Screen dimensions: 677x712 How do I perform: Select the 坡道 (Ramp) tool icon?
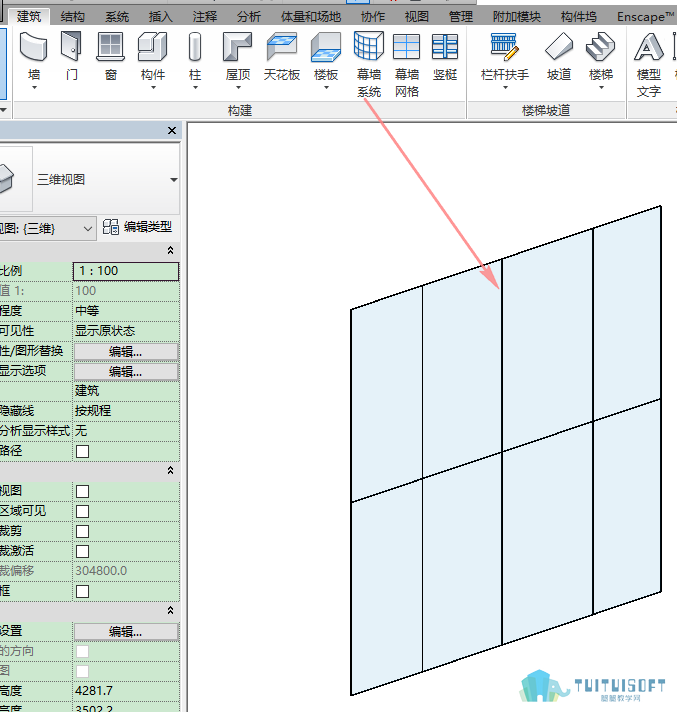click(x=559, y=47)
